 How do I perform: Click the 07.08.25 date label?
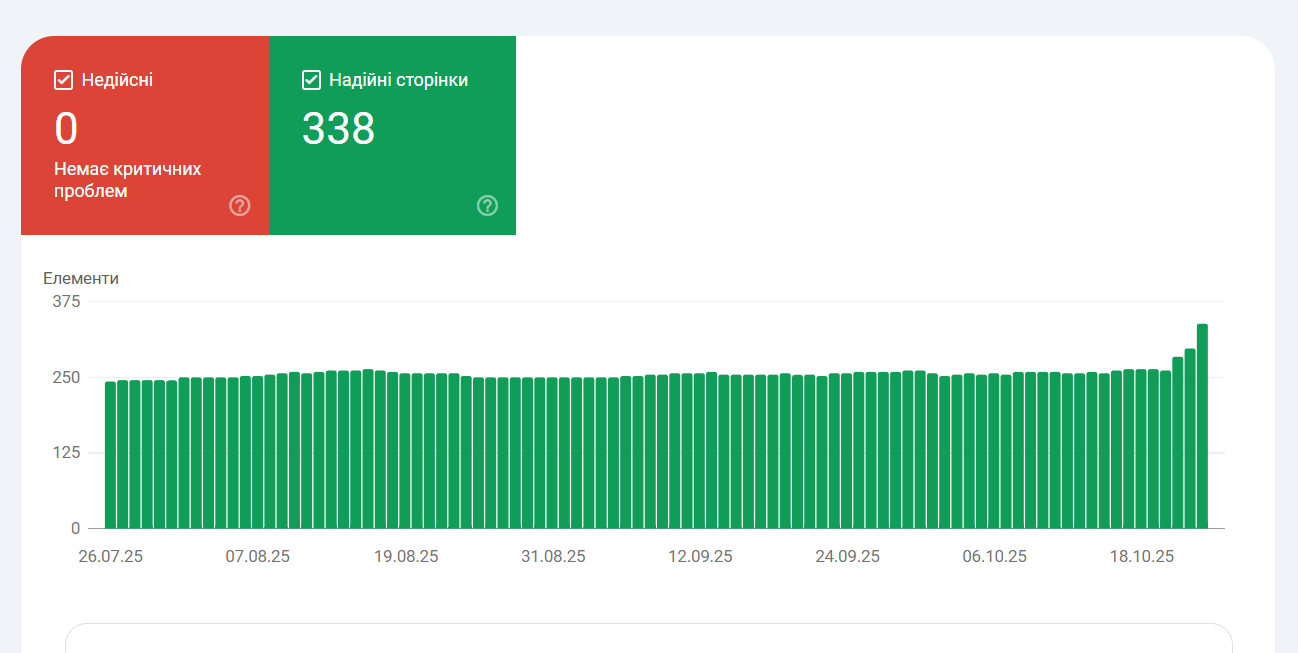click(258, 557)
